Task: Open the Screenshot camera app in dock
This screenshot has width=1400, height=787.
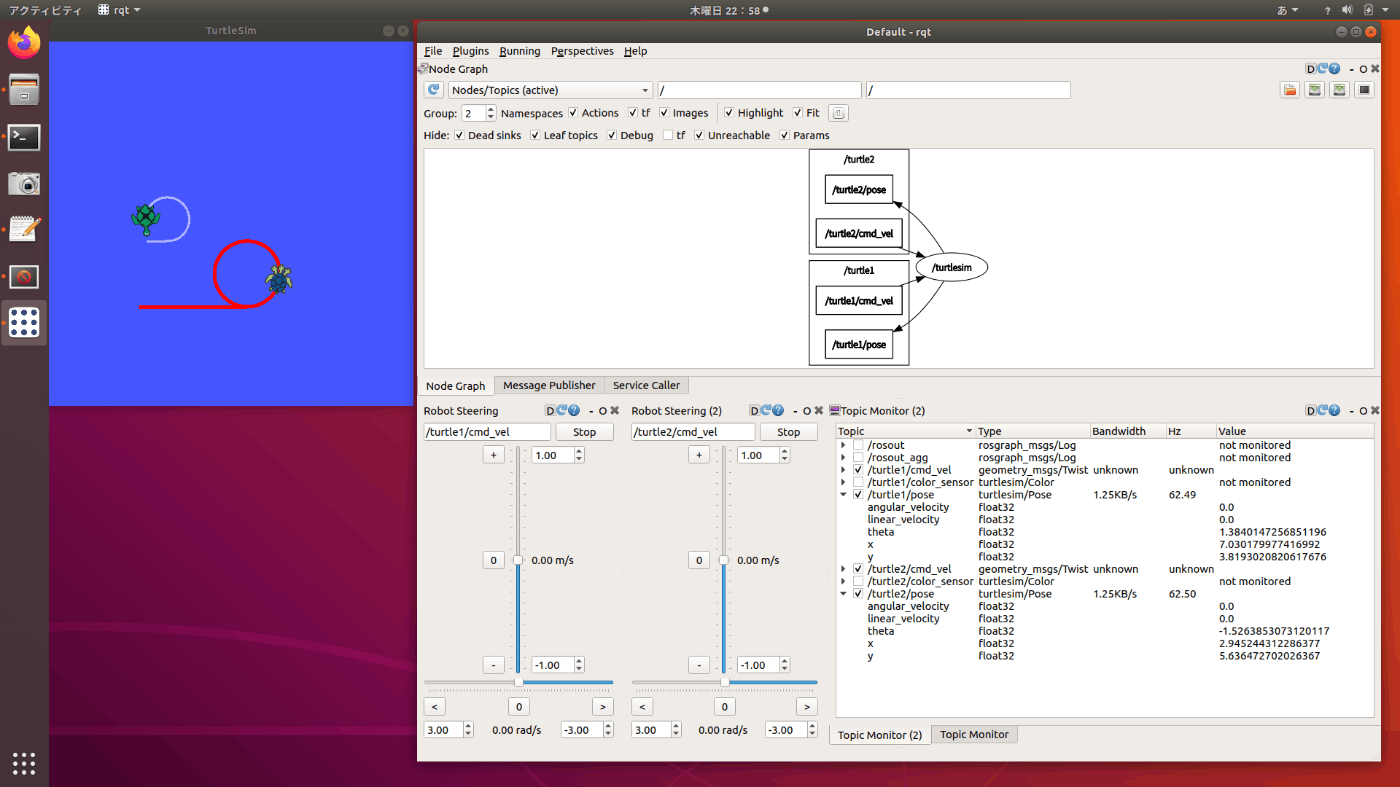Action: click(x=24, y=183)
